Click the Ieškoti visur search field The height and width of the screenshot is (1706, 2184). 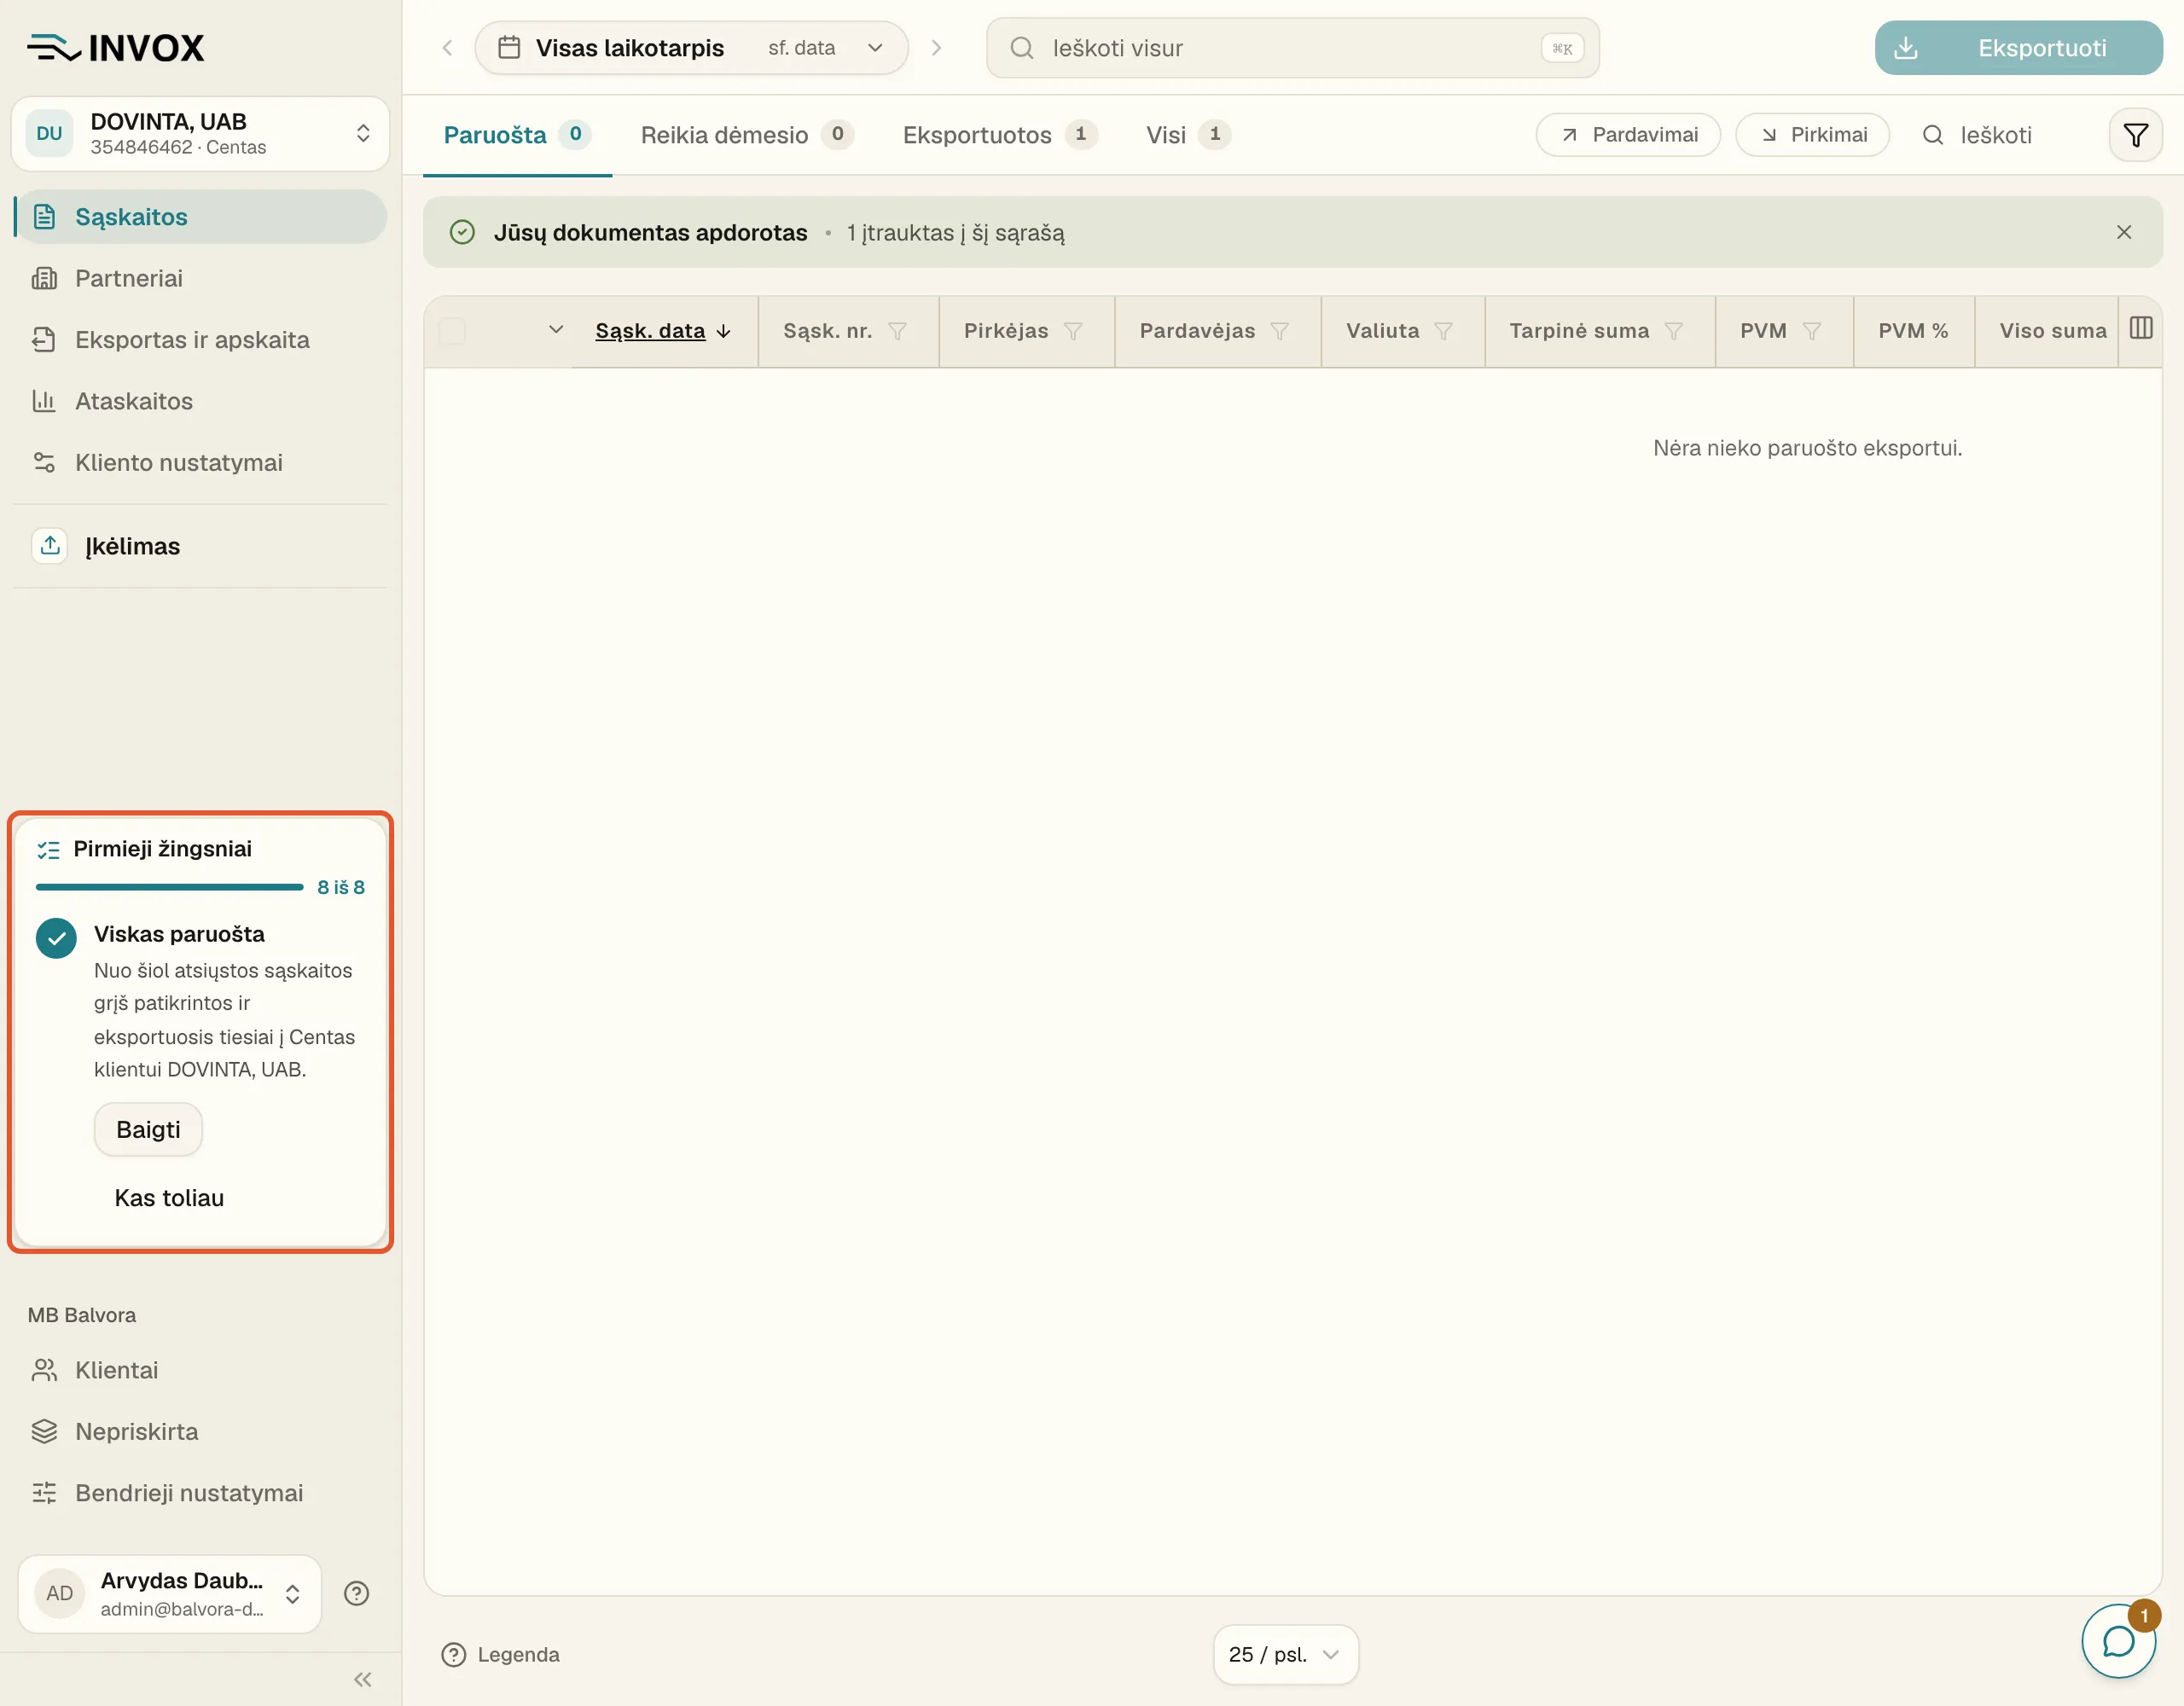(1292, 48)
